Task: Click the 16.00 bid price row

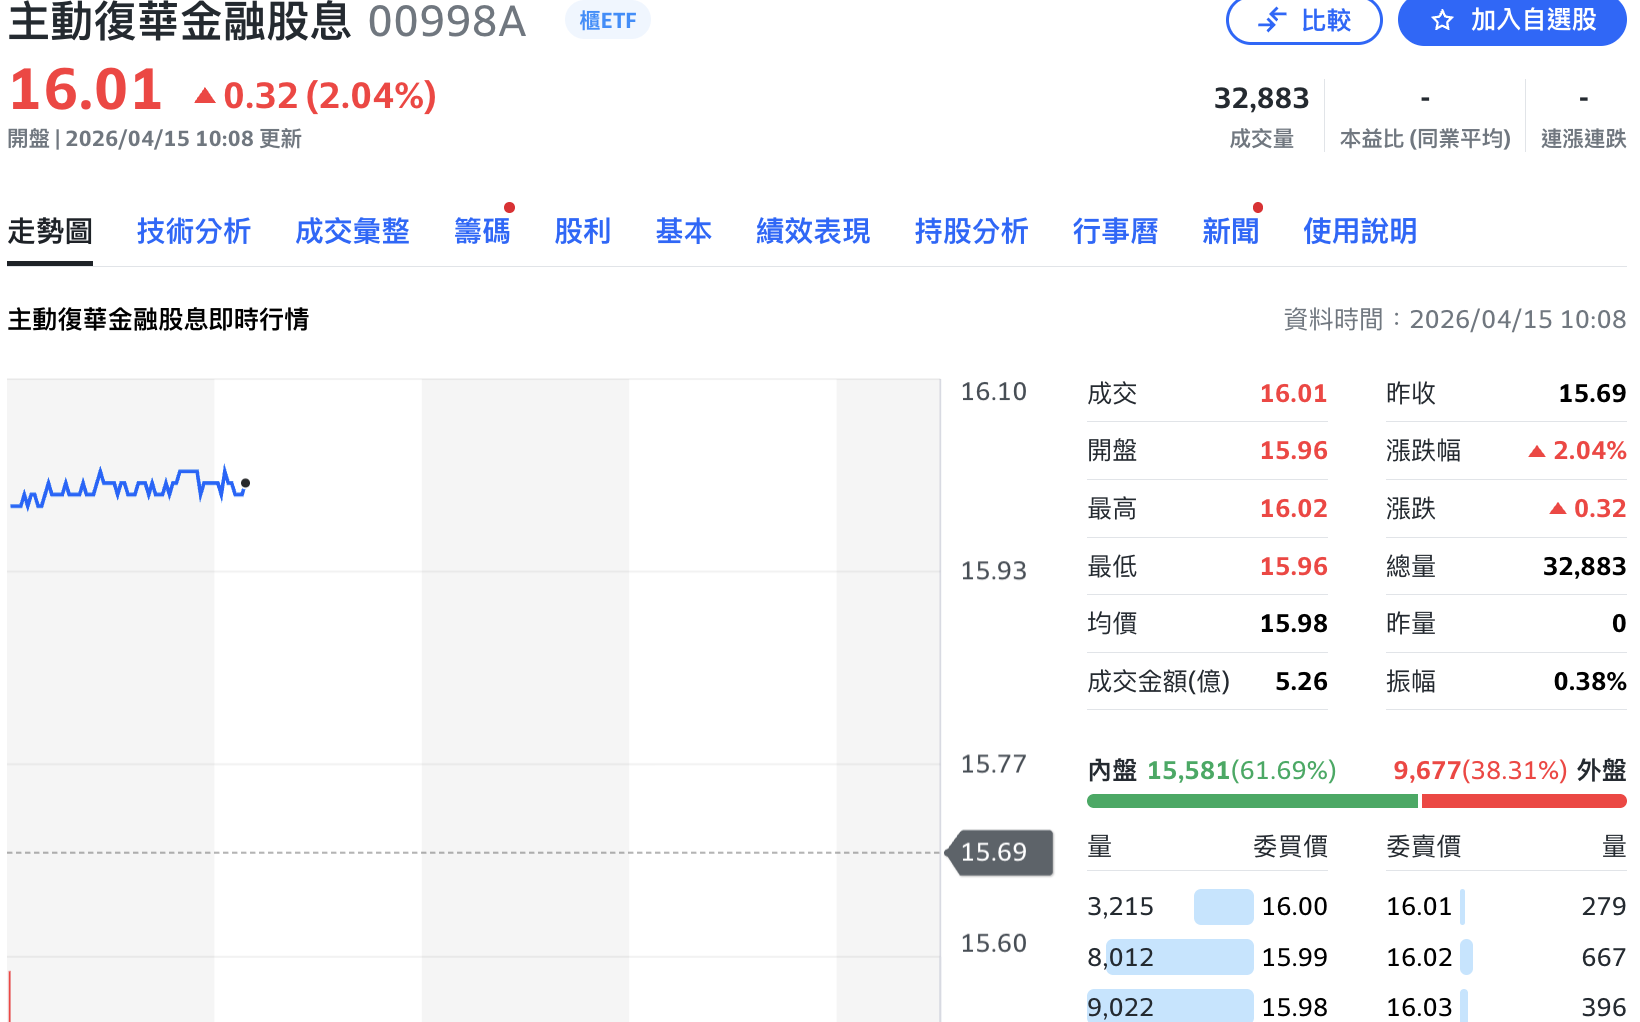Action: coord(1296,906)
